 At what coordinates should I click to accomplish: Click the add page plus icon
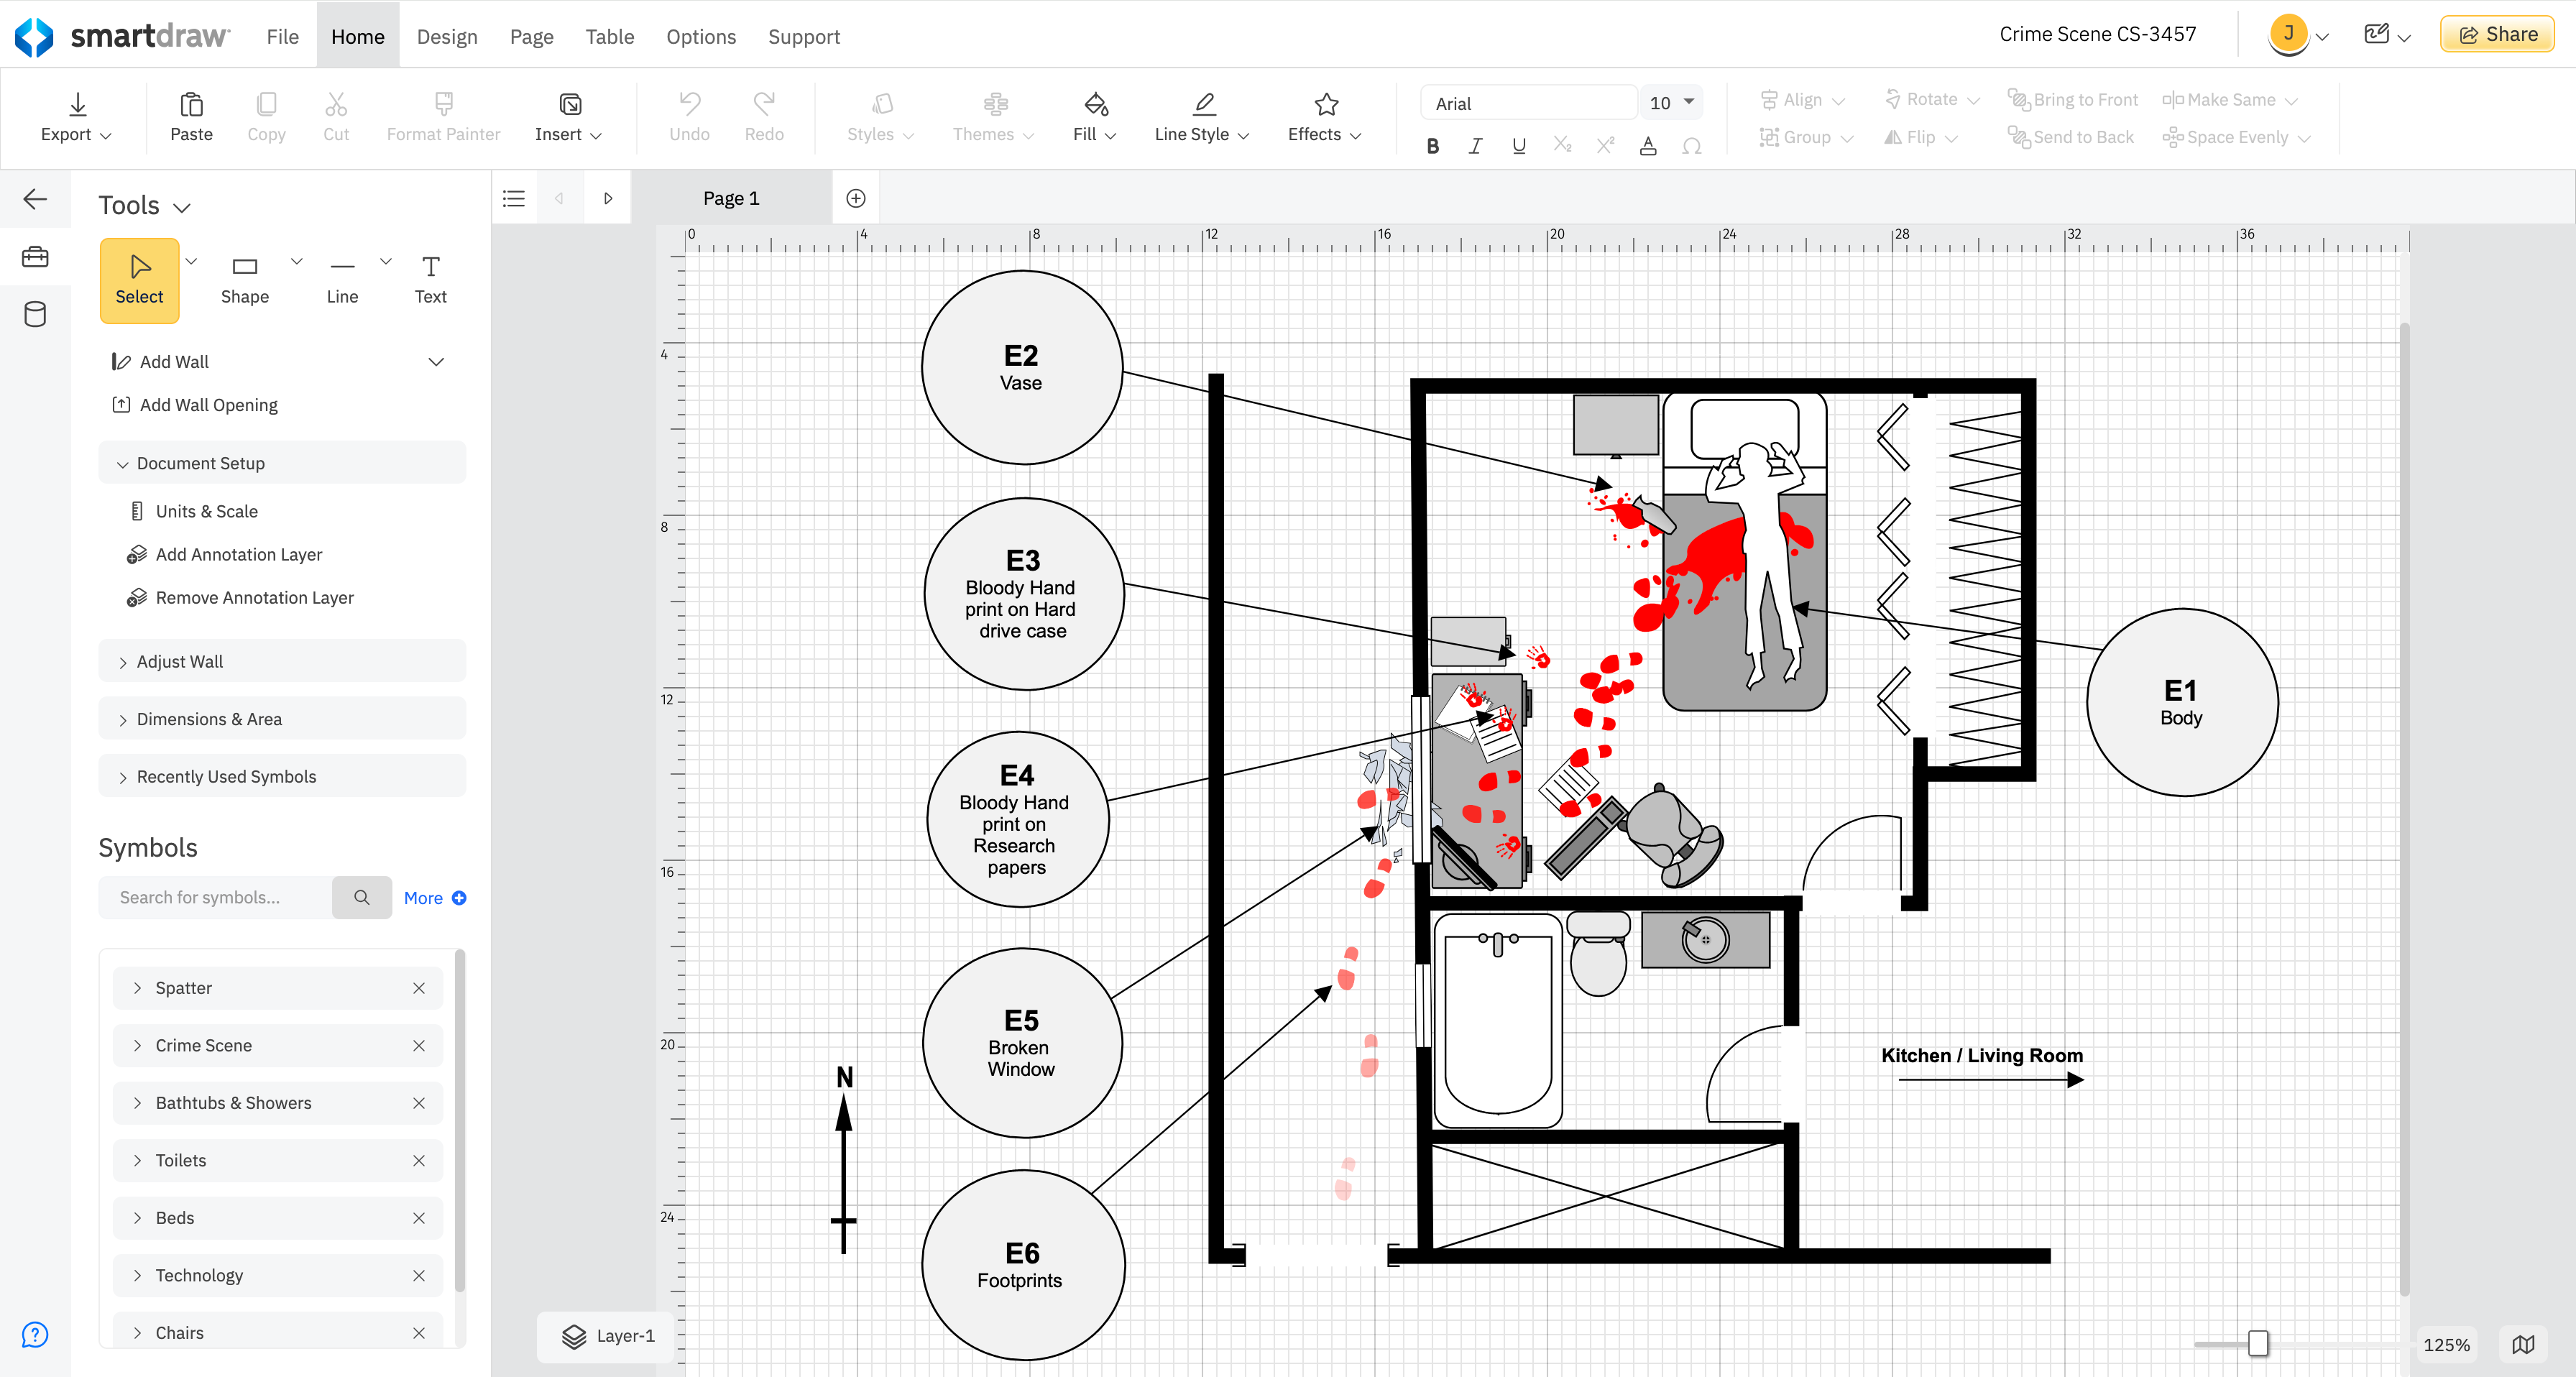click(856, 198)
